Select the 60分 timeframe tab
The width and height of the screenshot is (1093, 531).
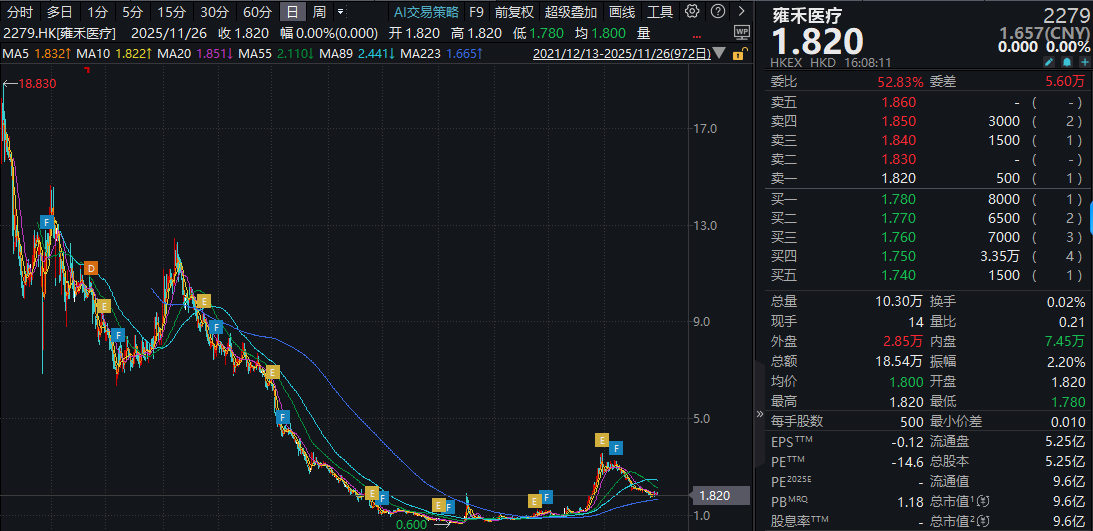pos(257,12)
